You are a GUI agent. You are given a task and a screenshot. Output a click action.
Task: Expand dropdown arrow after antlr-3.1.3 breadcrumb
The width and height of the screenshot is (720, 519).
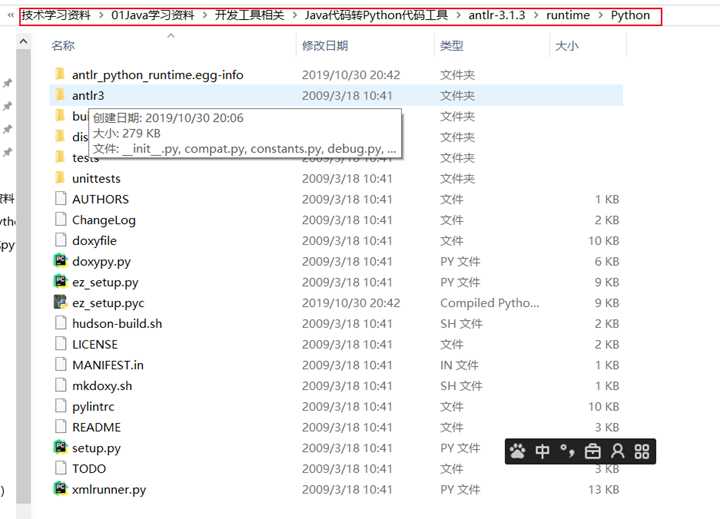tap(536, 16)
